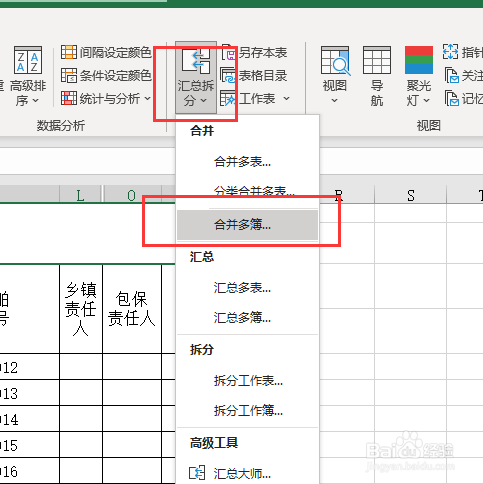Click the 条件设定颜色 icon

pyautogui.click(x=69, y=75)
